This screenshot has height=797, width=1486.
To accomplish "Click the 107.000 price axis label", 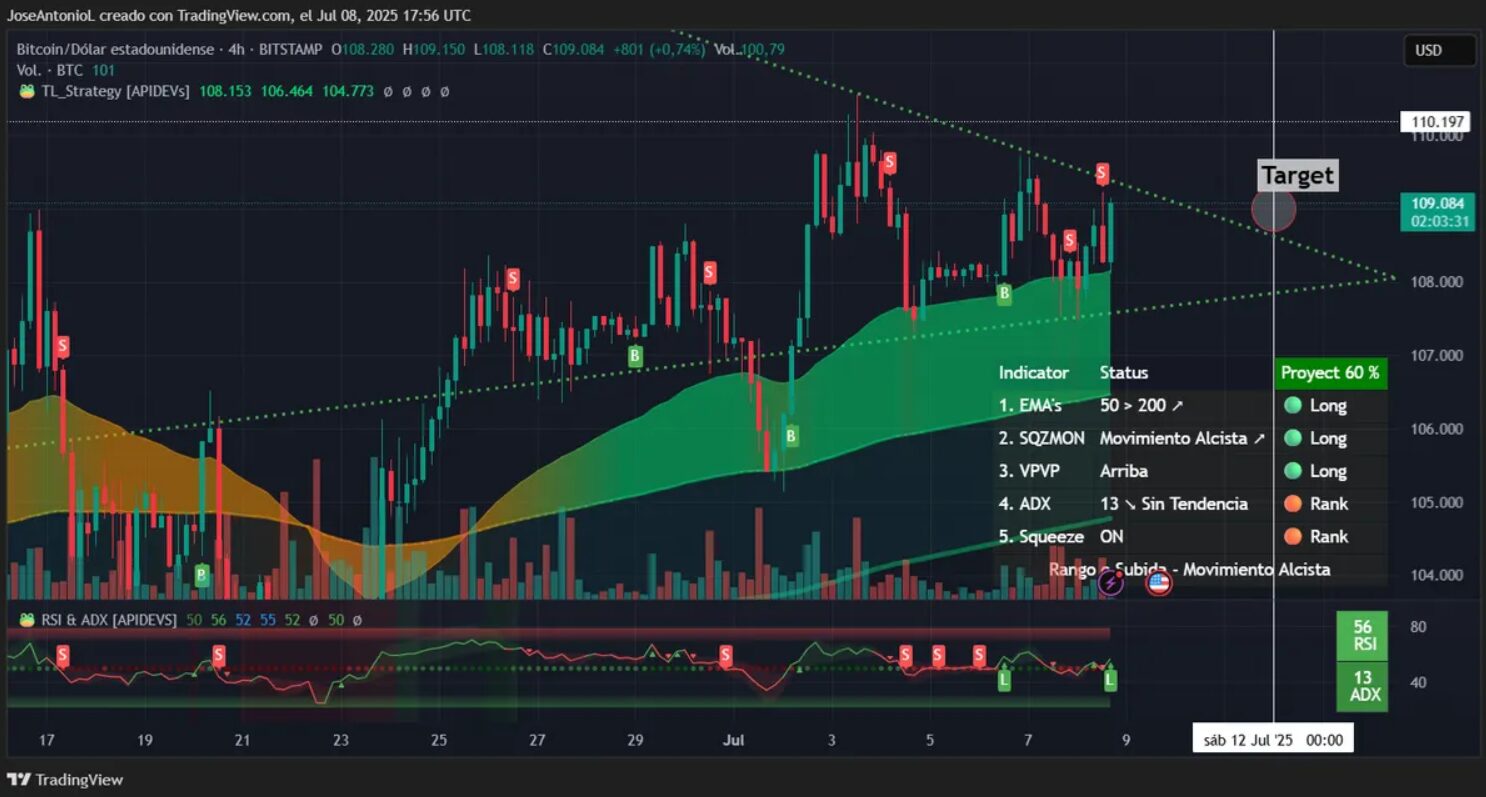I will tap(1437, 355).
